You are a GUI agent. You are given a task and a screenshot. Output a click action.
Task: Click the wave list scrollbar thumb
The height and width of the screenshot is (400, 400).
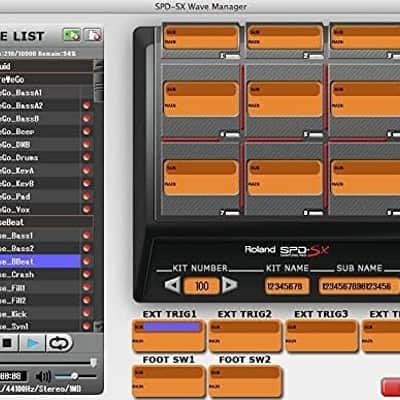[99, 87]
